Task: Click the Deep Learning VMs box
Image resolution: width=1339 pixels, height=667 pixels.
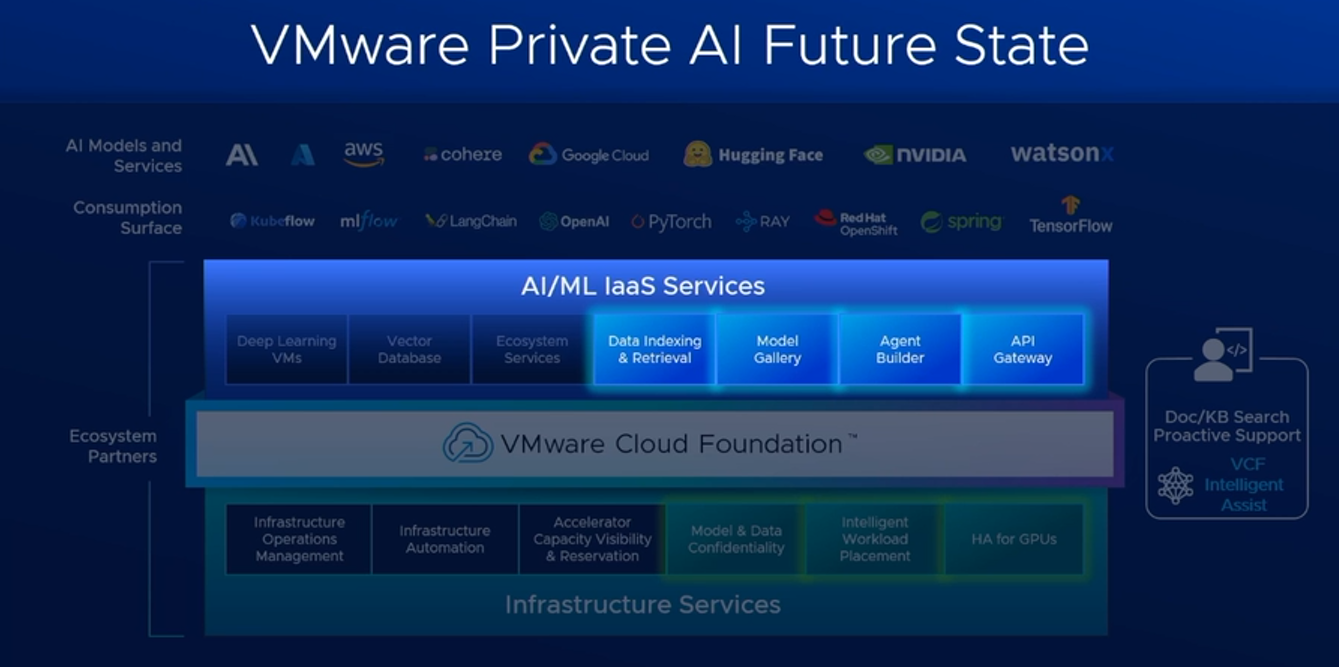Action: (286, 349)
